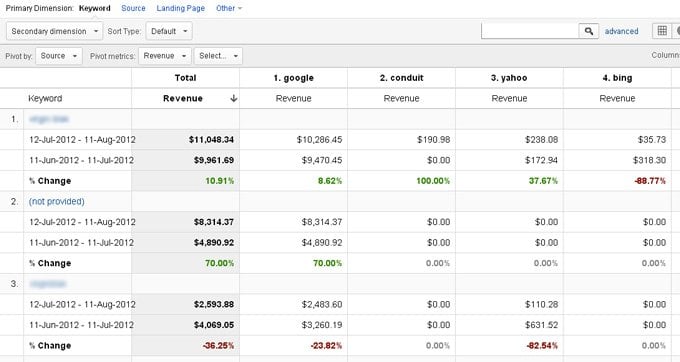
Task: Select the -88.77% change value
Action: pos(650,181)
